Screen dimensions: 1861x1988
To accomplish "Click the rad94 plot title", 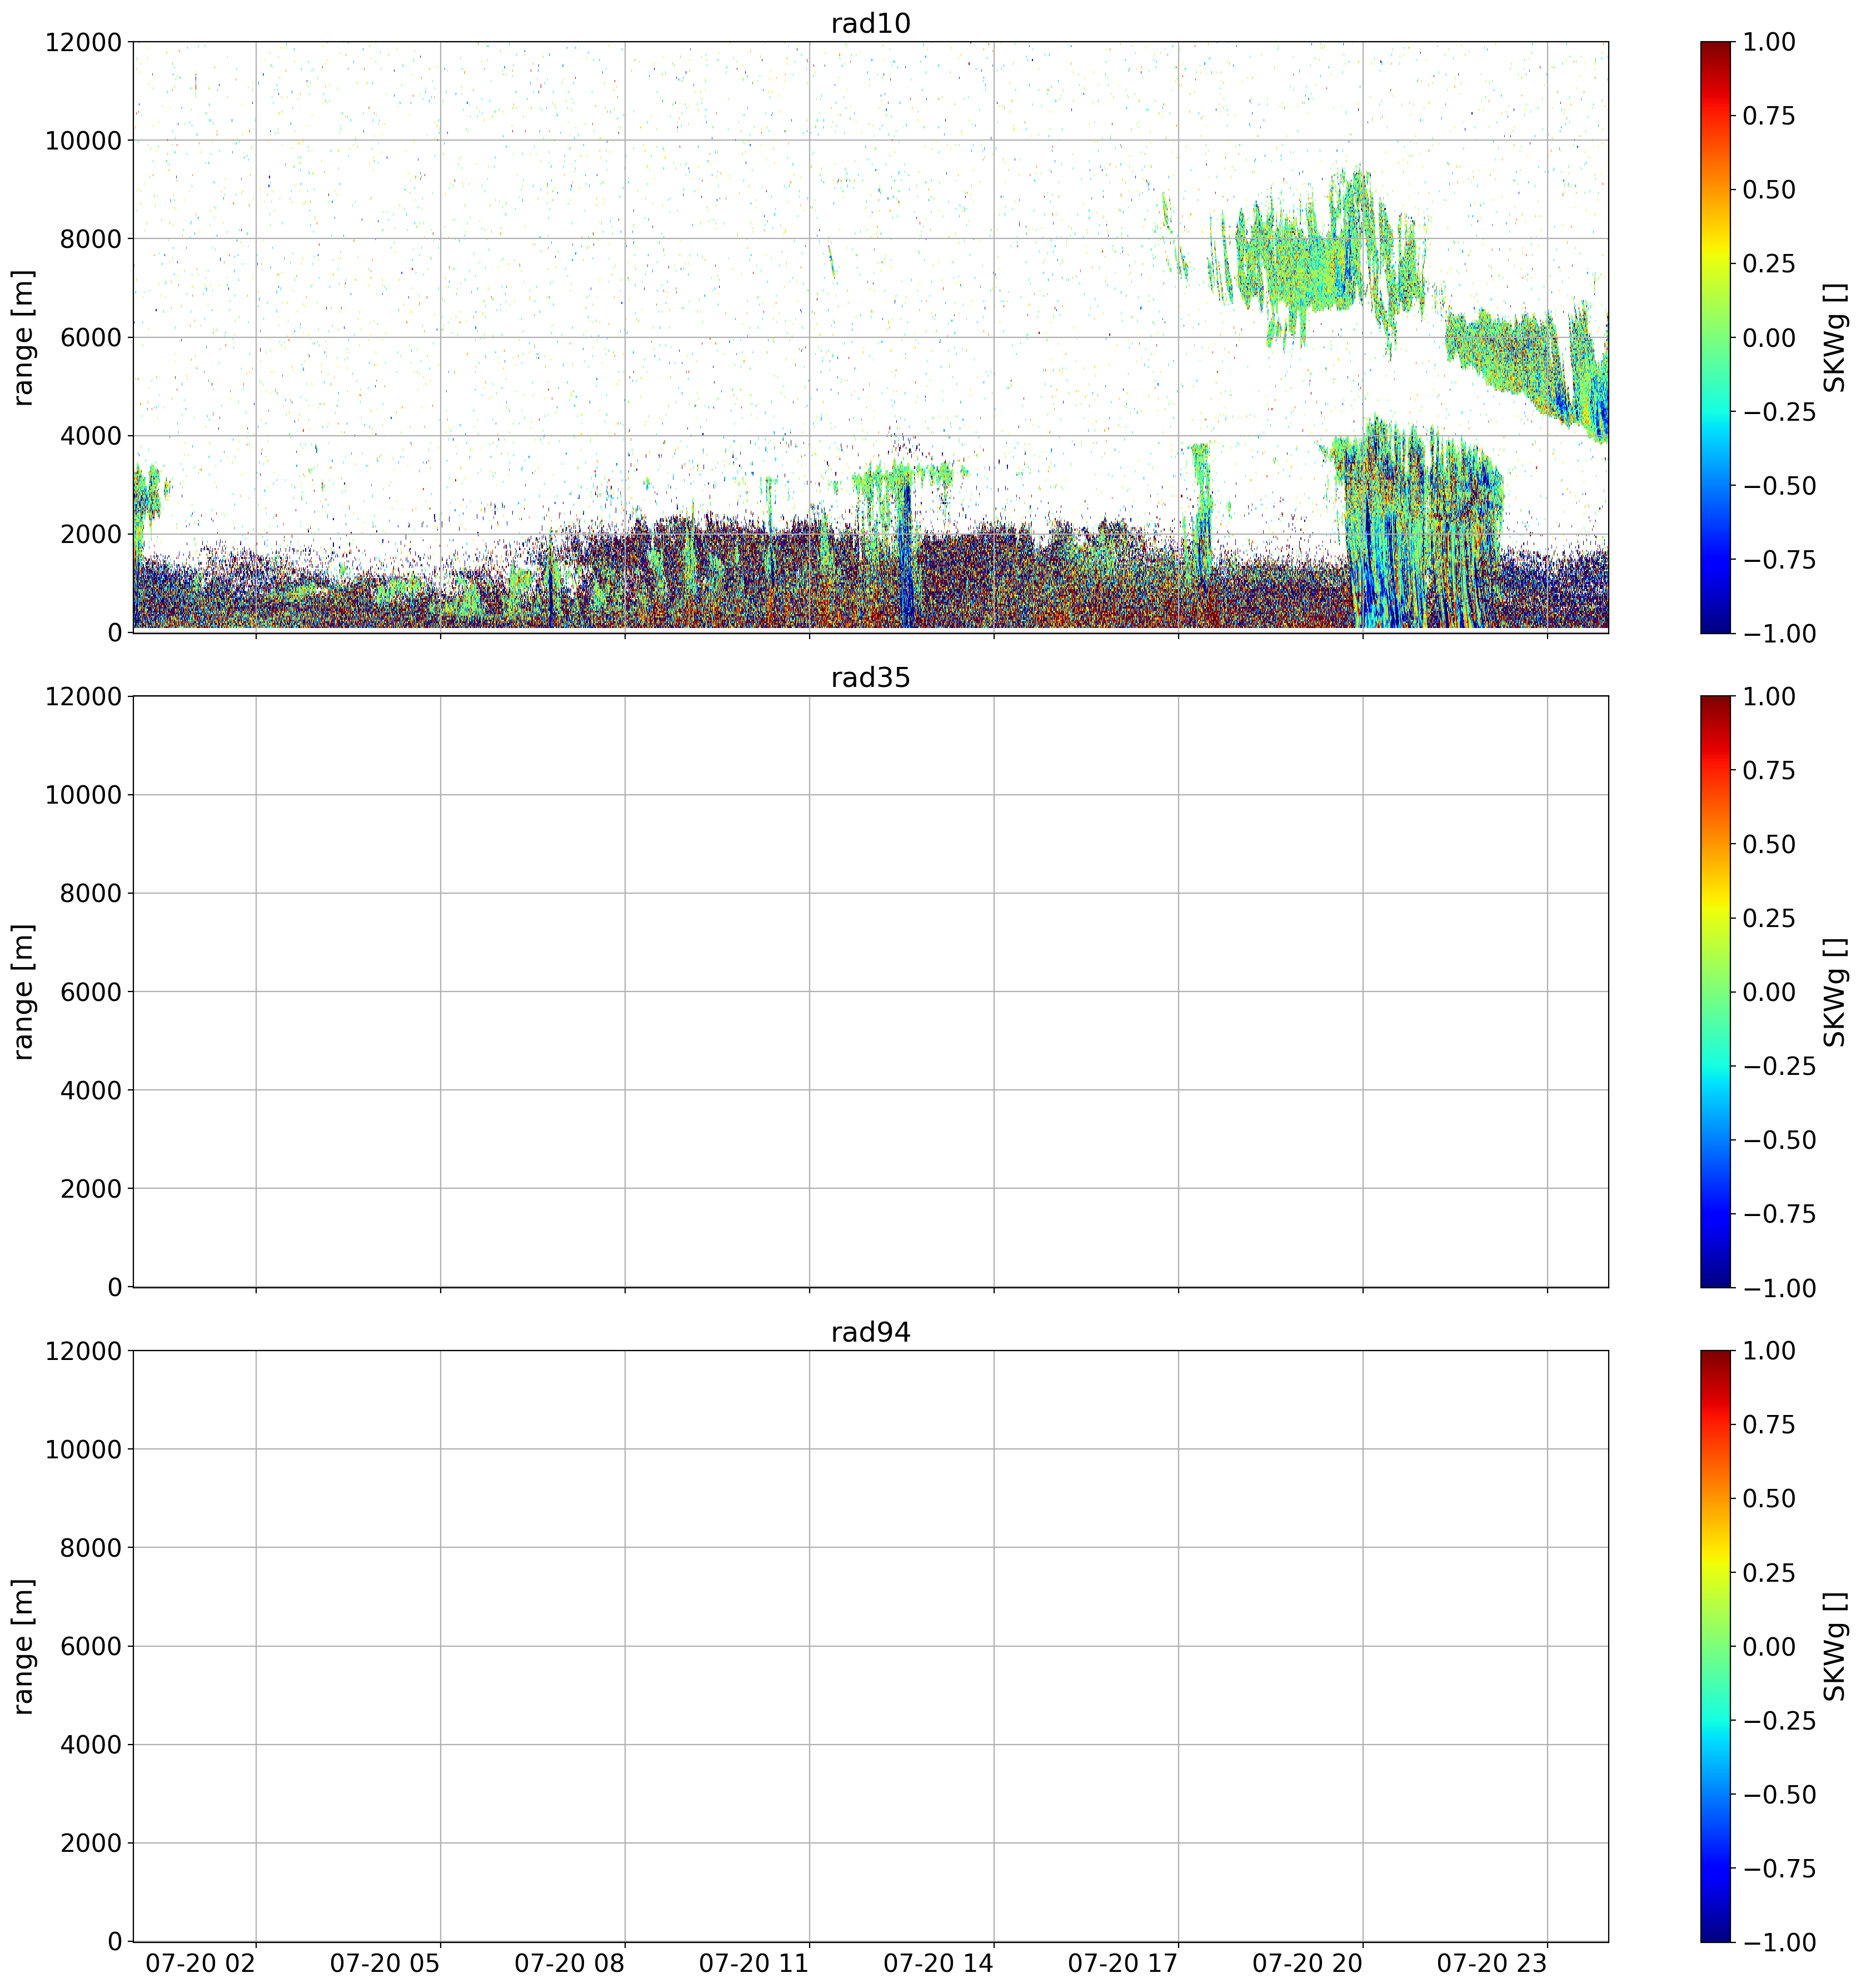I will click(x=870, y=1332).
